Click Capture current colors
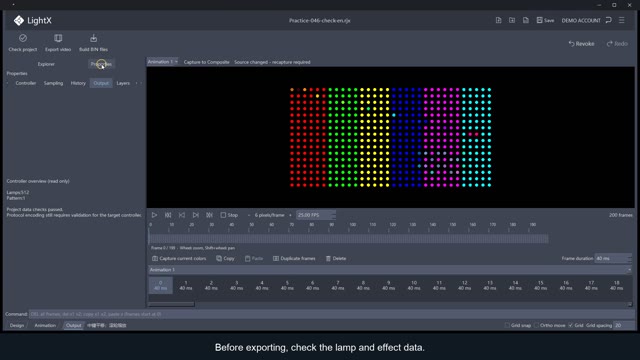Image resolution: width=640 pixels, height=360 pixels. (179, 259)
